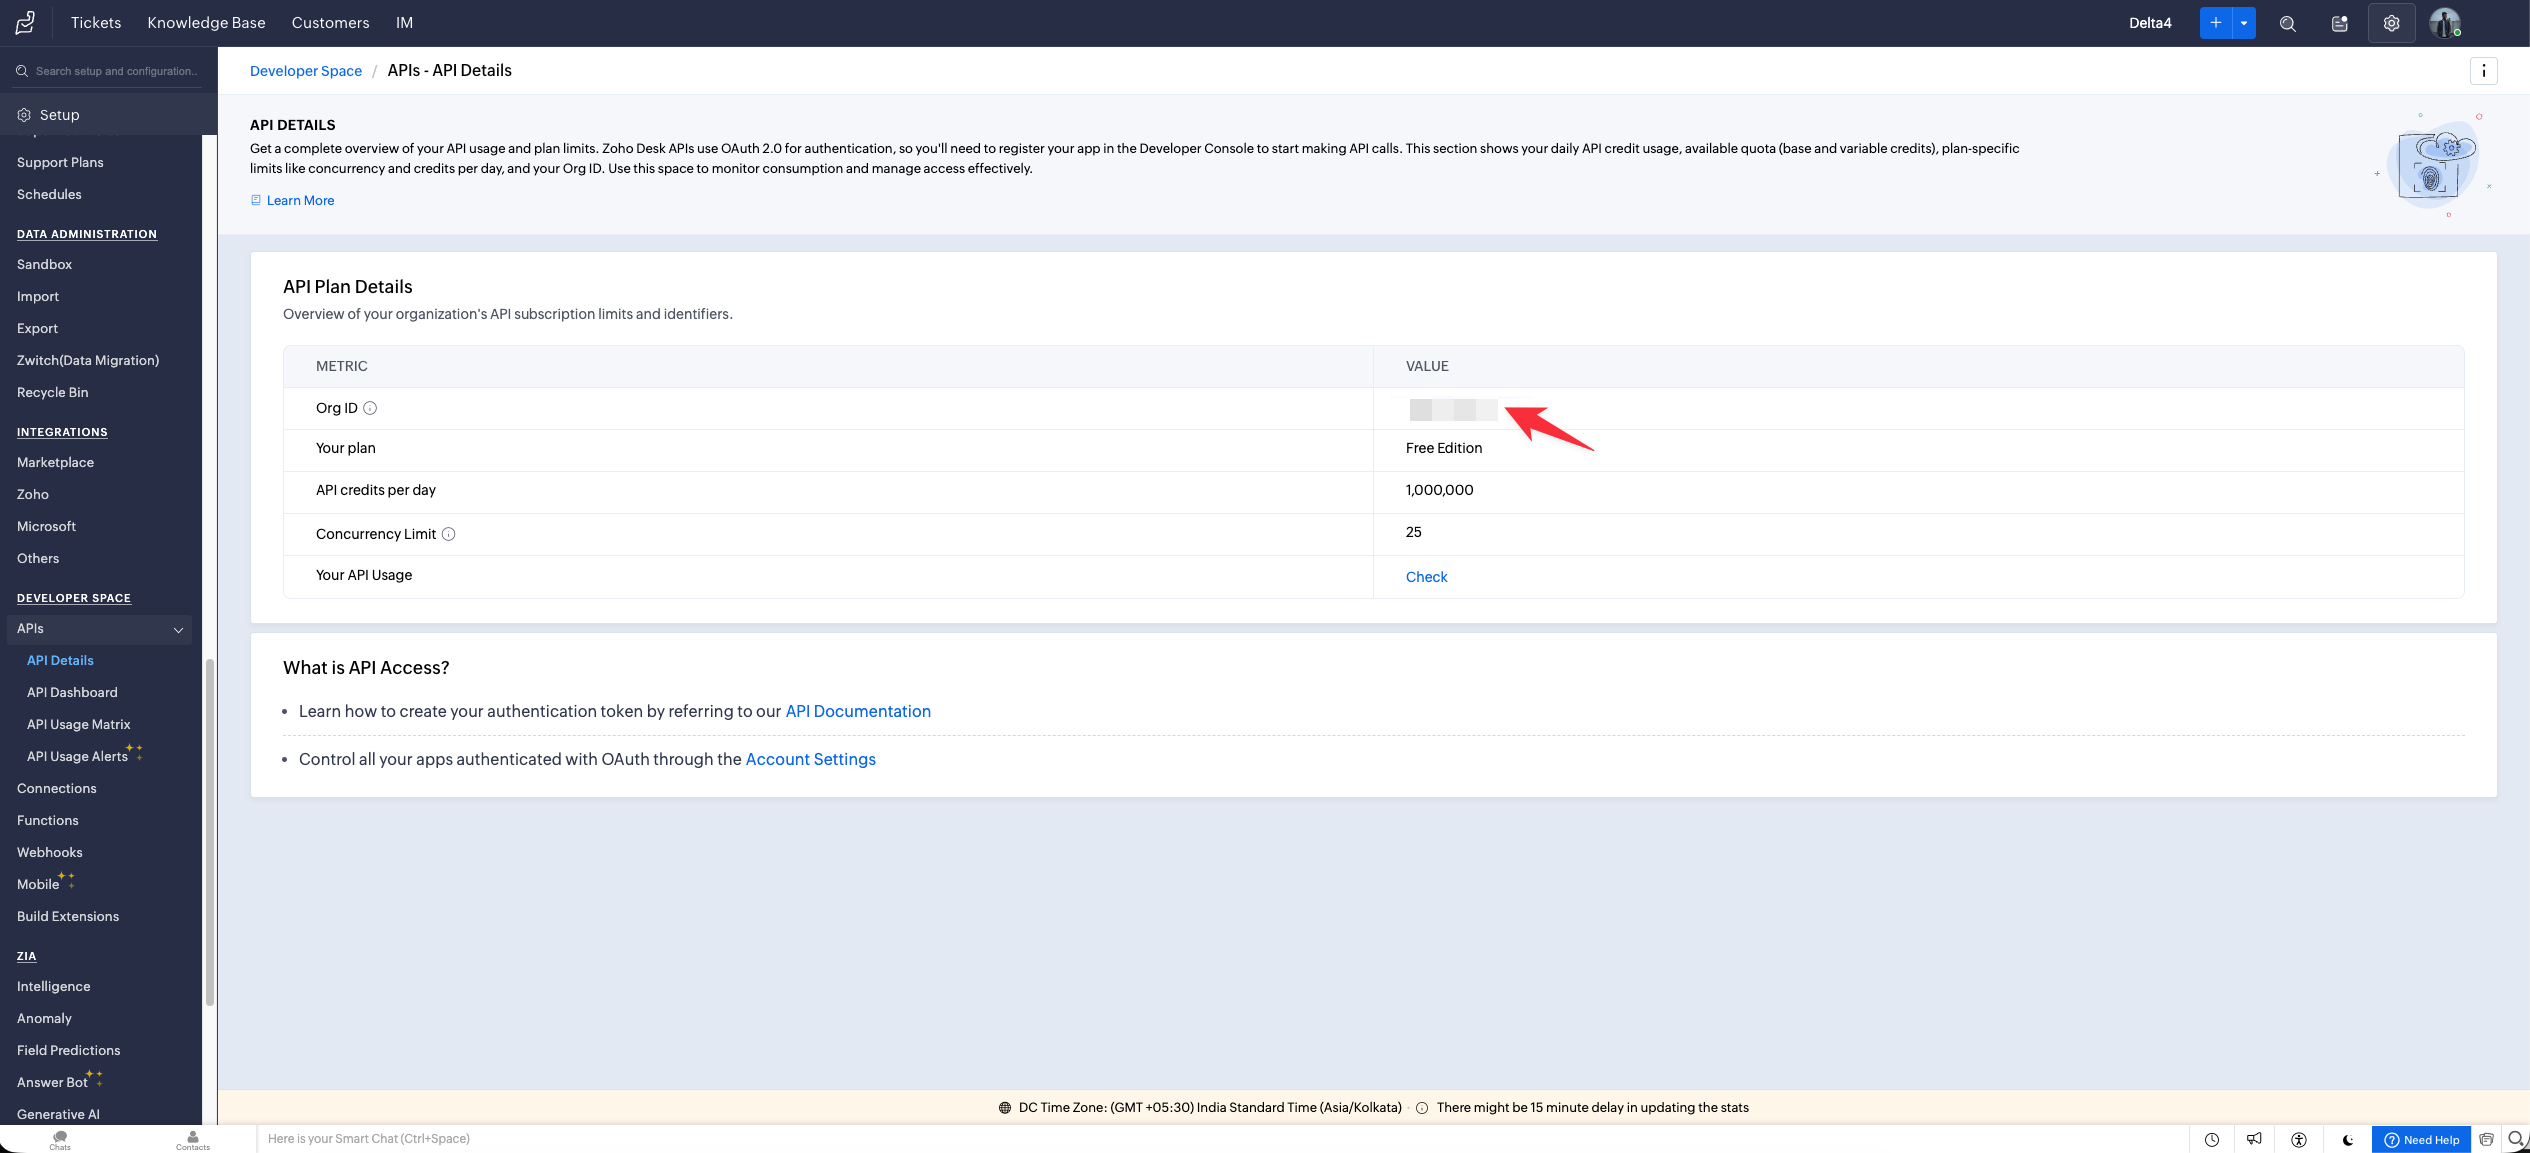Open the Contacts icon in the bottom bar
This screenshot has width=2530, height=1153.
coord(192,1140)
